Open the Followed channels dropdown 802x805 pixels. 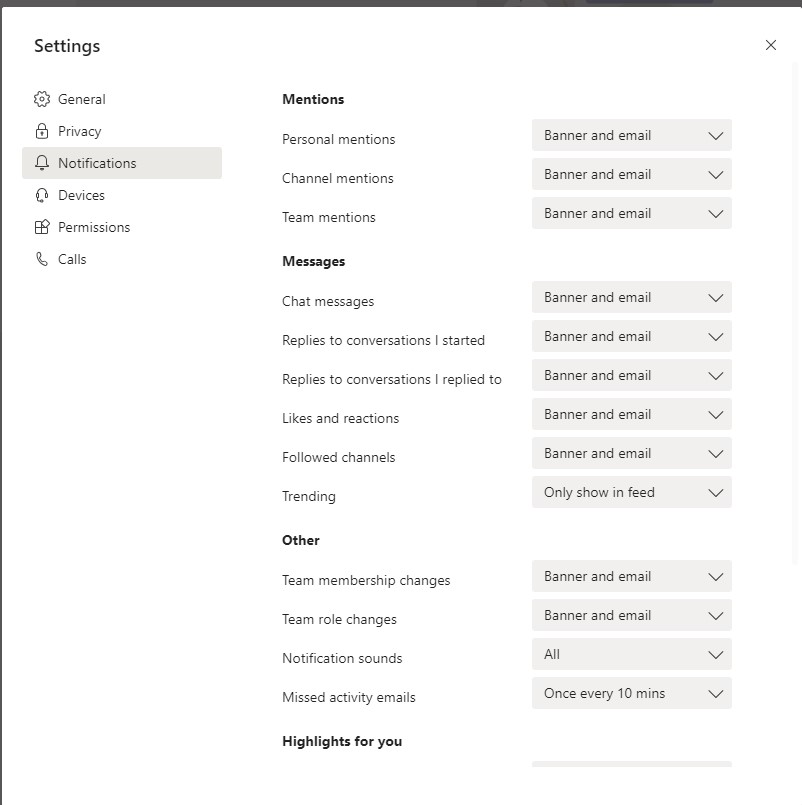click(631, 453)
